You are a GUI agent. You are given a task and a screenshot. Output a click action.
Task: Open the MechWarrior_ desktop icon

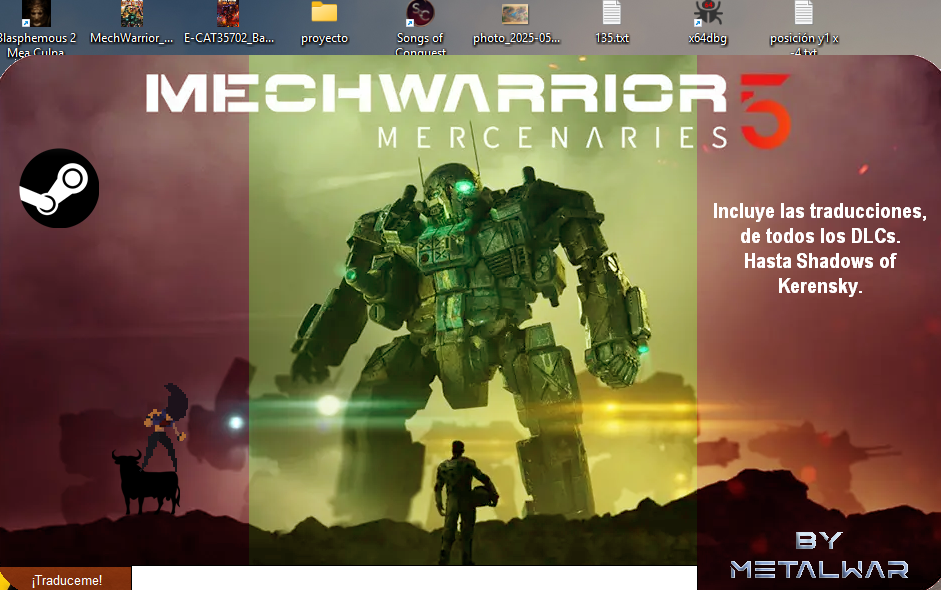tap(131, 23)
